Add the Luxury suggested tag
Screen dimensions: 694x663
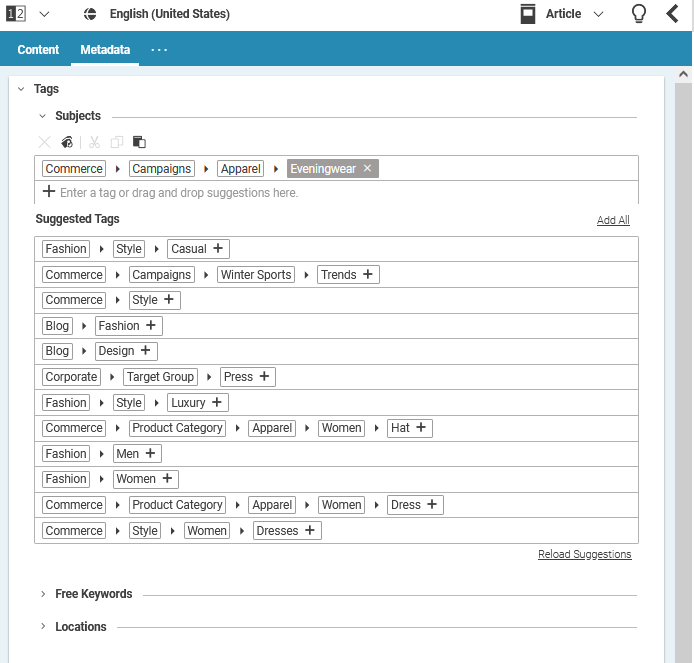216,402
